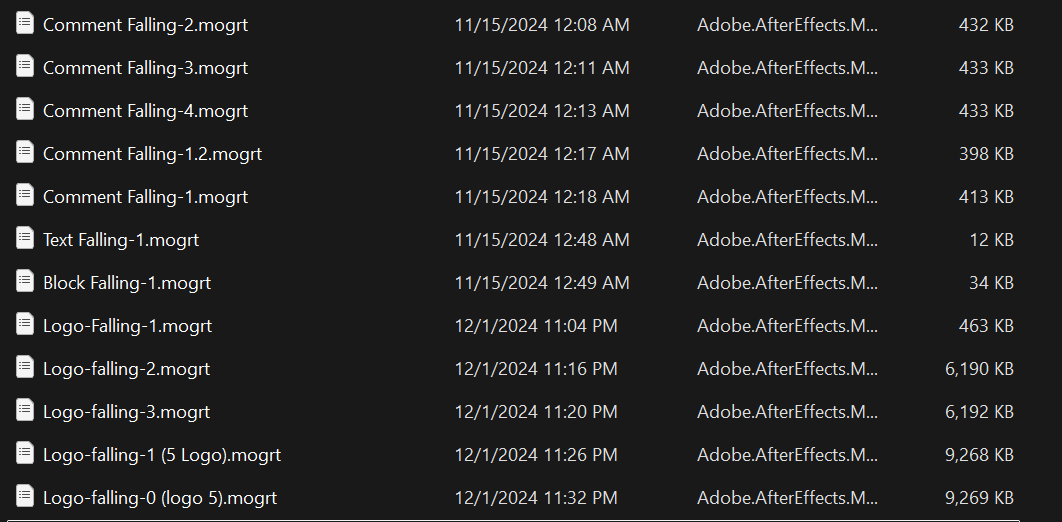Select the icon beside Text Falling-1.mogrt

click(x=25, y=238)
